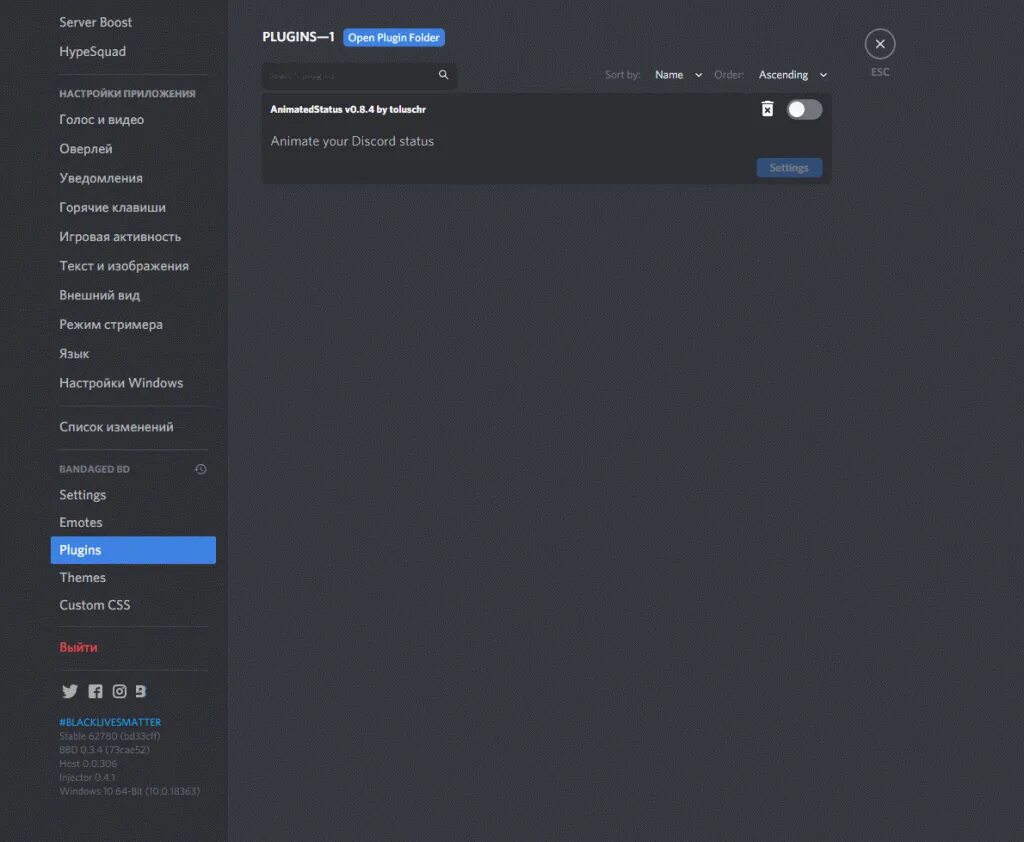
Task: Open Discord Facebook icon link
Action: tap(95, 691)
